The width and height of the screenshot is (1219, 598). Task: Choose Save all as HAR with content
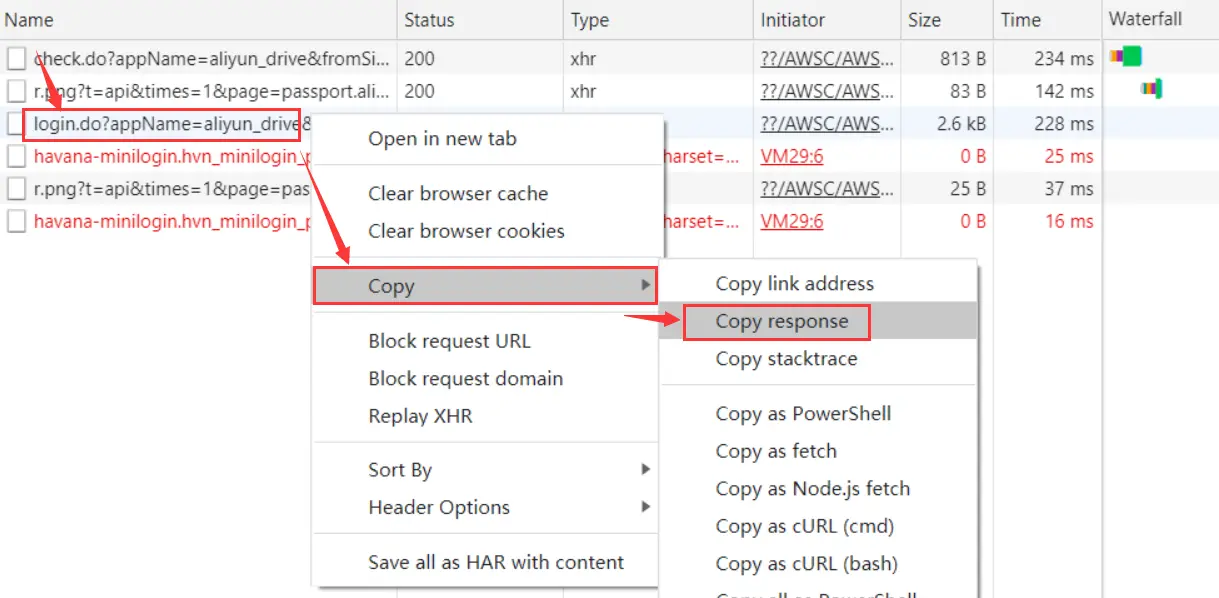point(496,563)
